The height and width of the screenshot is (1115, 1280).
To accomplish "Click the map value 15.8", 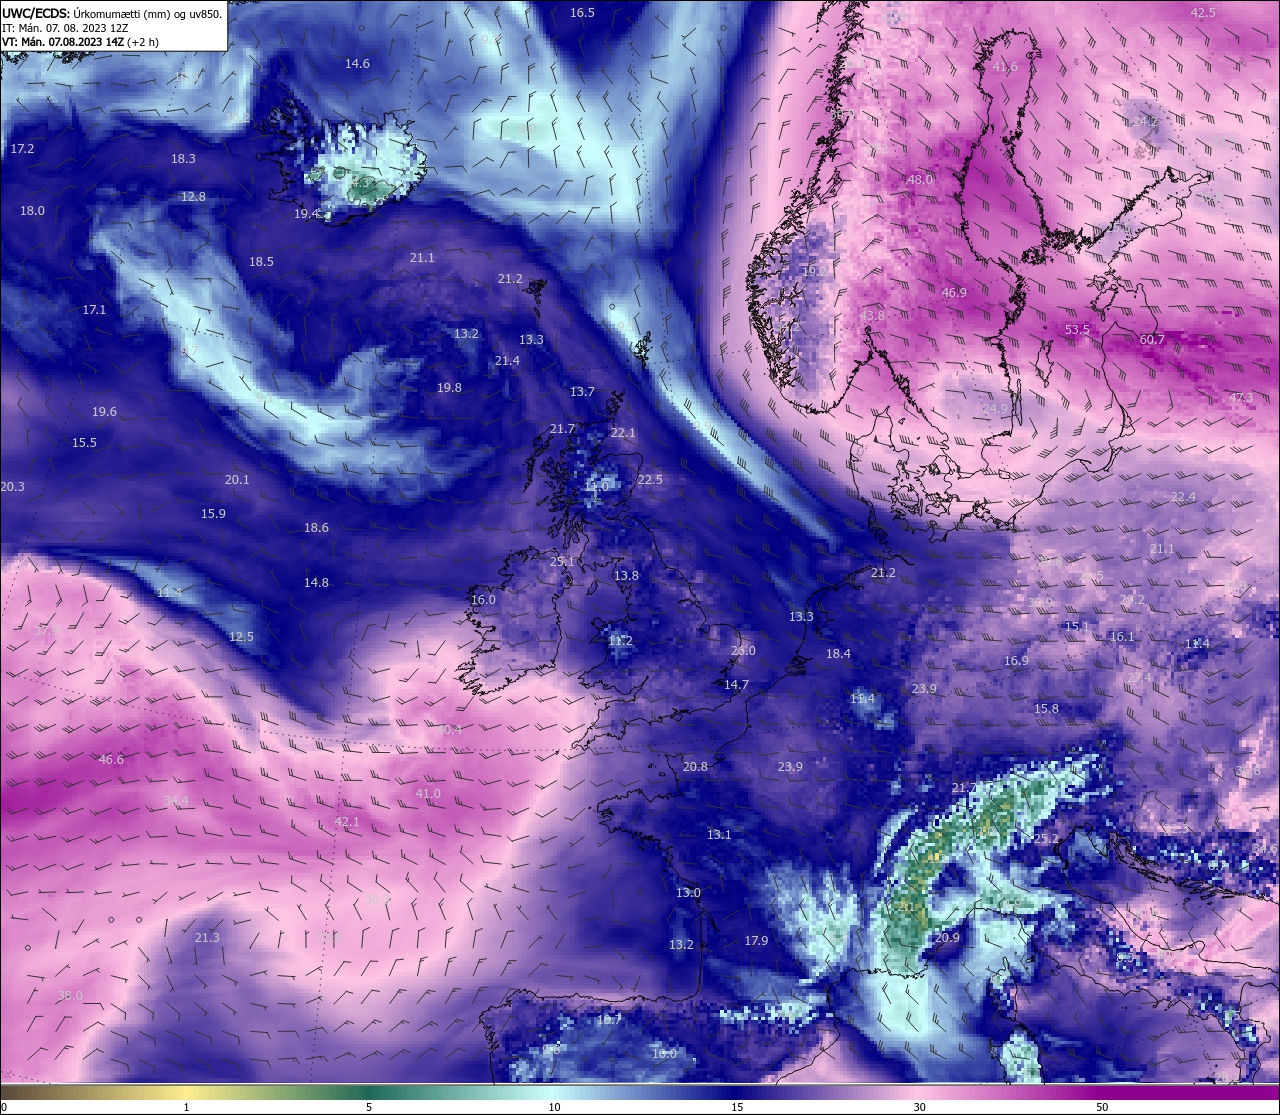I will pyautogui.click(x=1046, y=709).
